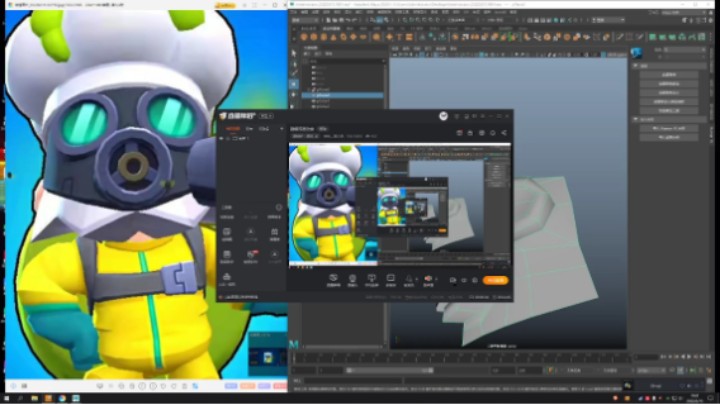720x404 pixels.
Task: Click on Maya's time slider ruler
Action: (x=461, y=357)
